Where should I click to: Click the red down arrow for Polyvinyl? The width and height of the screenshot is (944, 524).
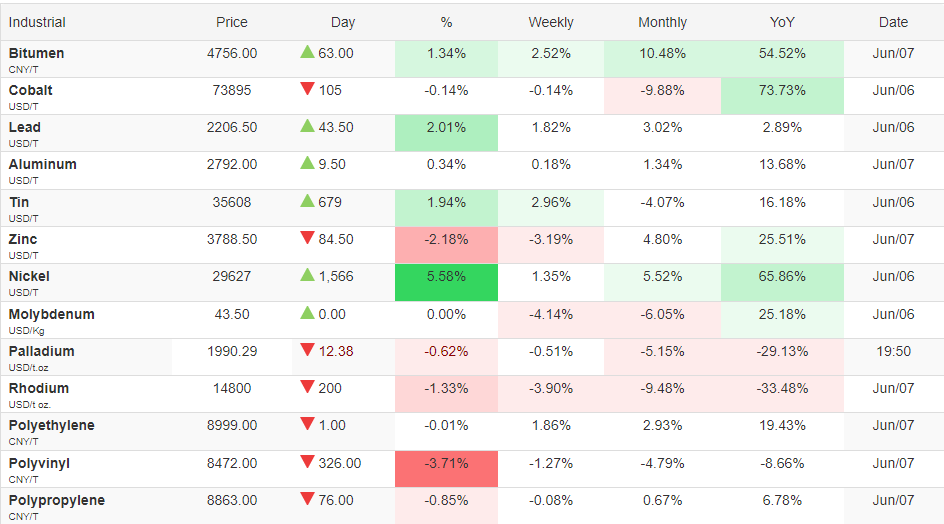click(x=307, y=463)
